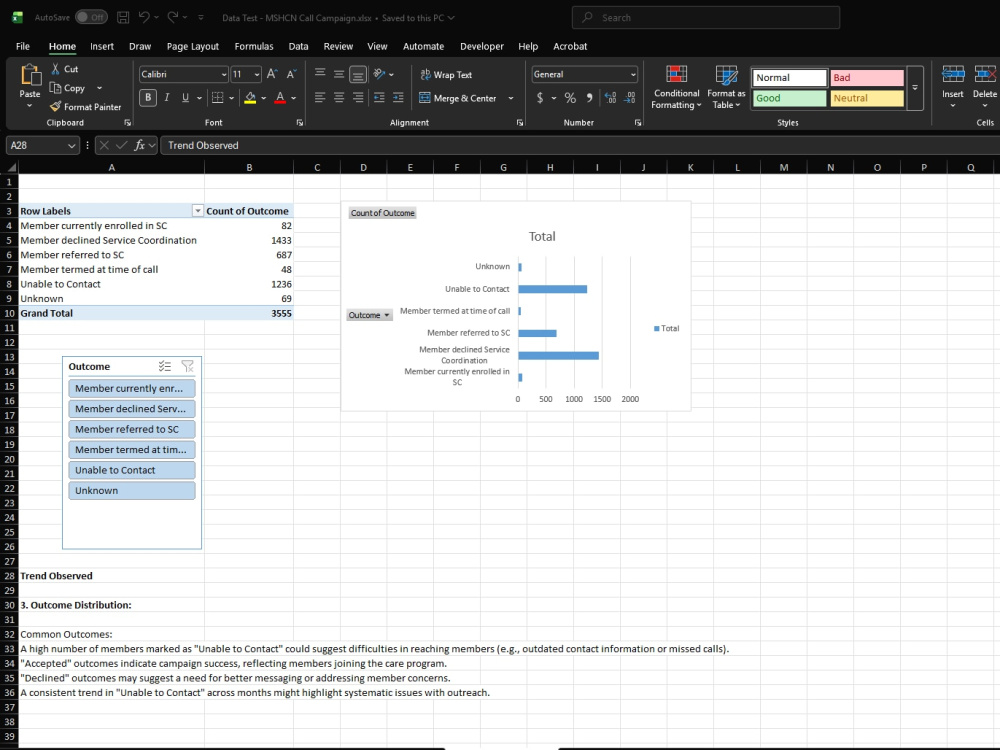Open the File tab
1000x750 pixels.
point(23,46)
